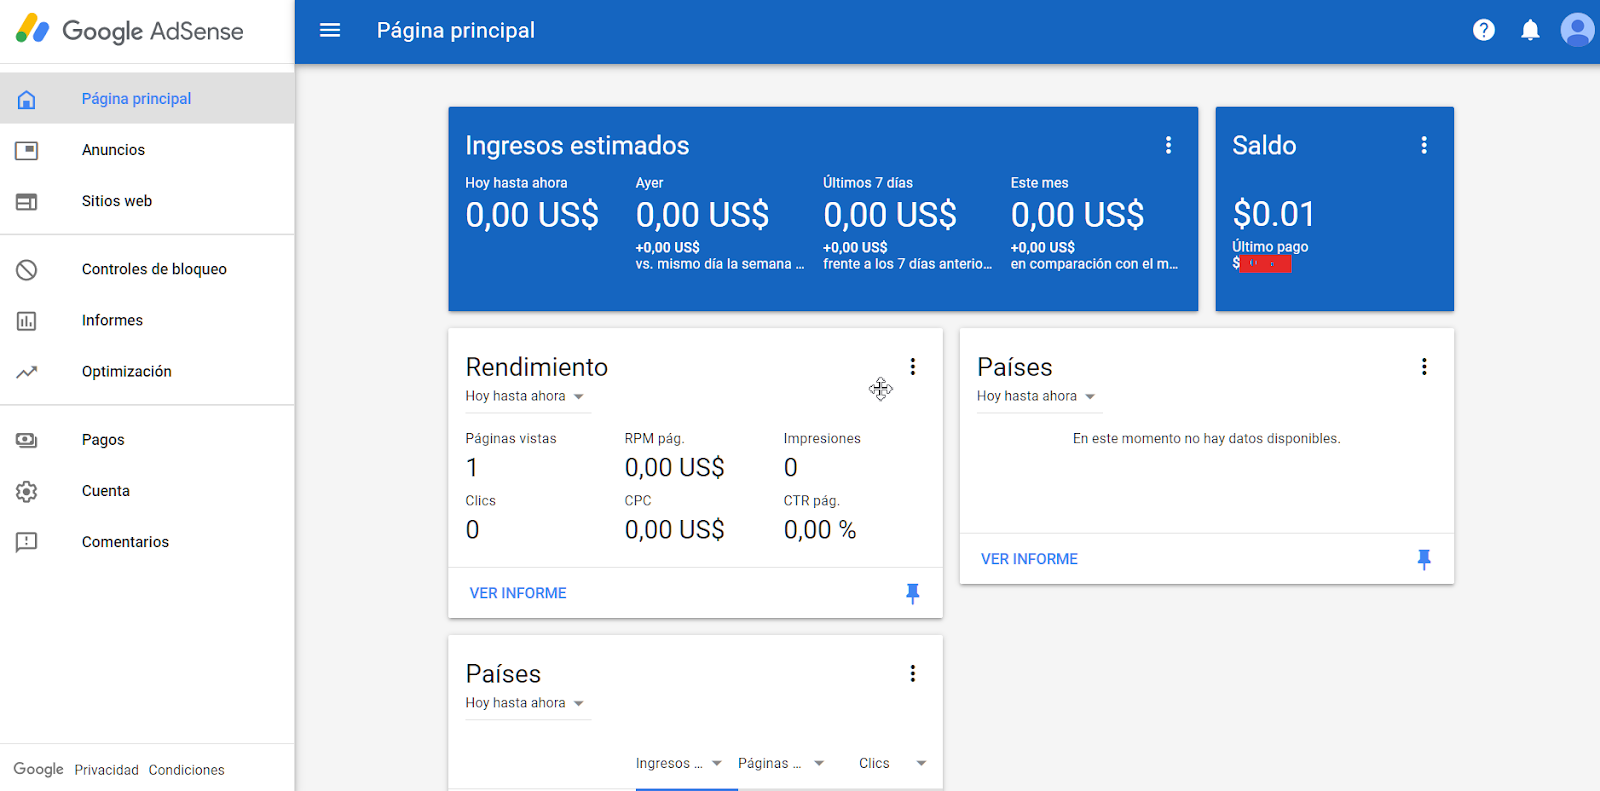Open the Cuenta settings
Screen dimensions: 1600x791
pyautogui.click(x=147, y=491)
